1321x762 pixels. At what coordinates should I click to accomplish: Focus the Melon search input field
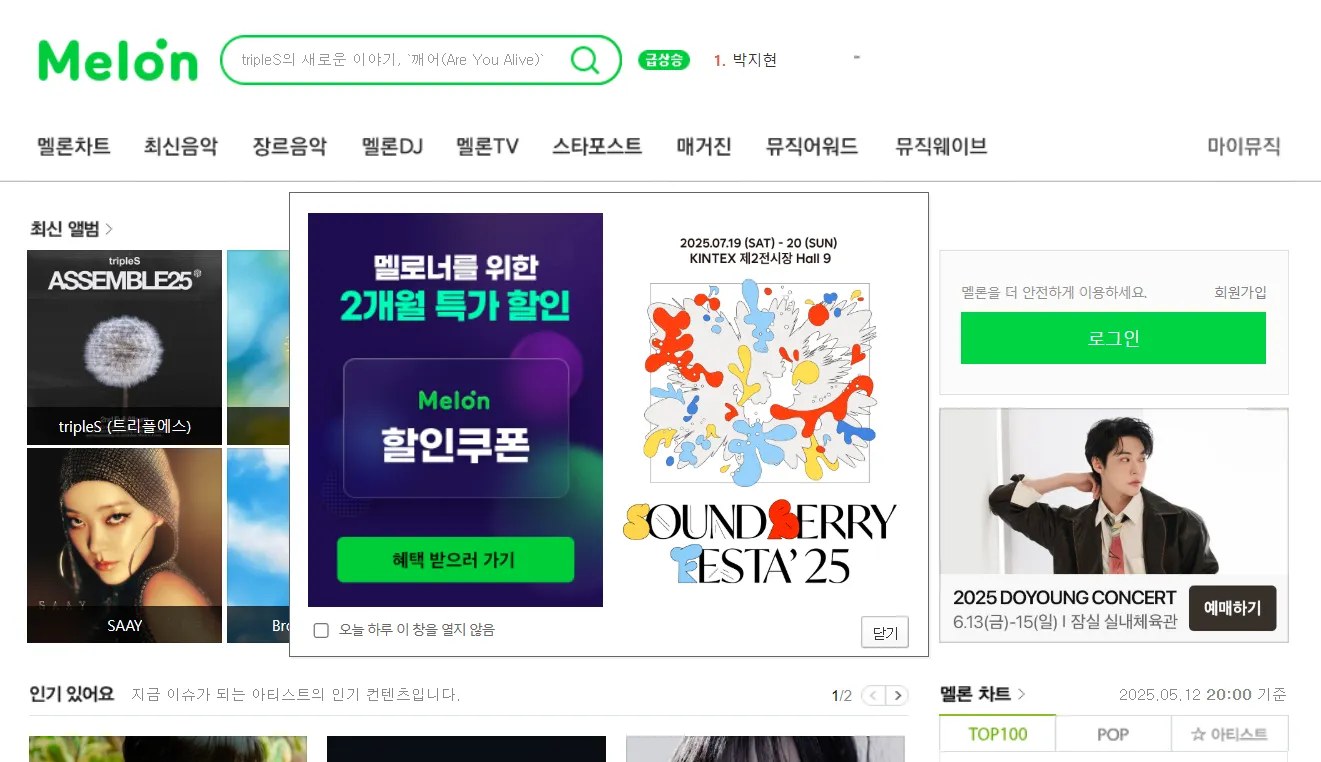pos(395,60)
